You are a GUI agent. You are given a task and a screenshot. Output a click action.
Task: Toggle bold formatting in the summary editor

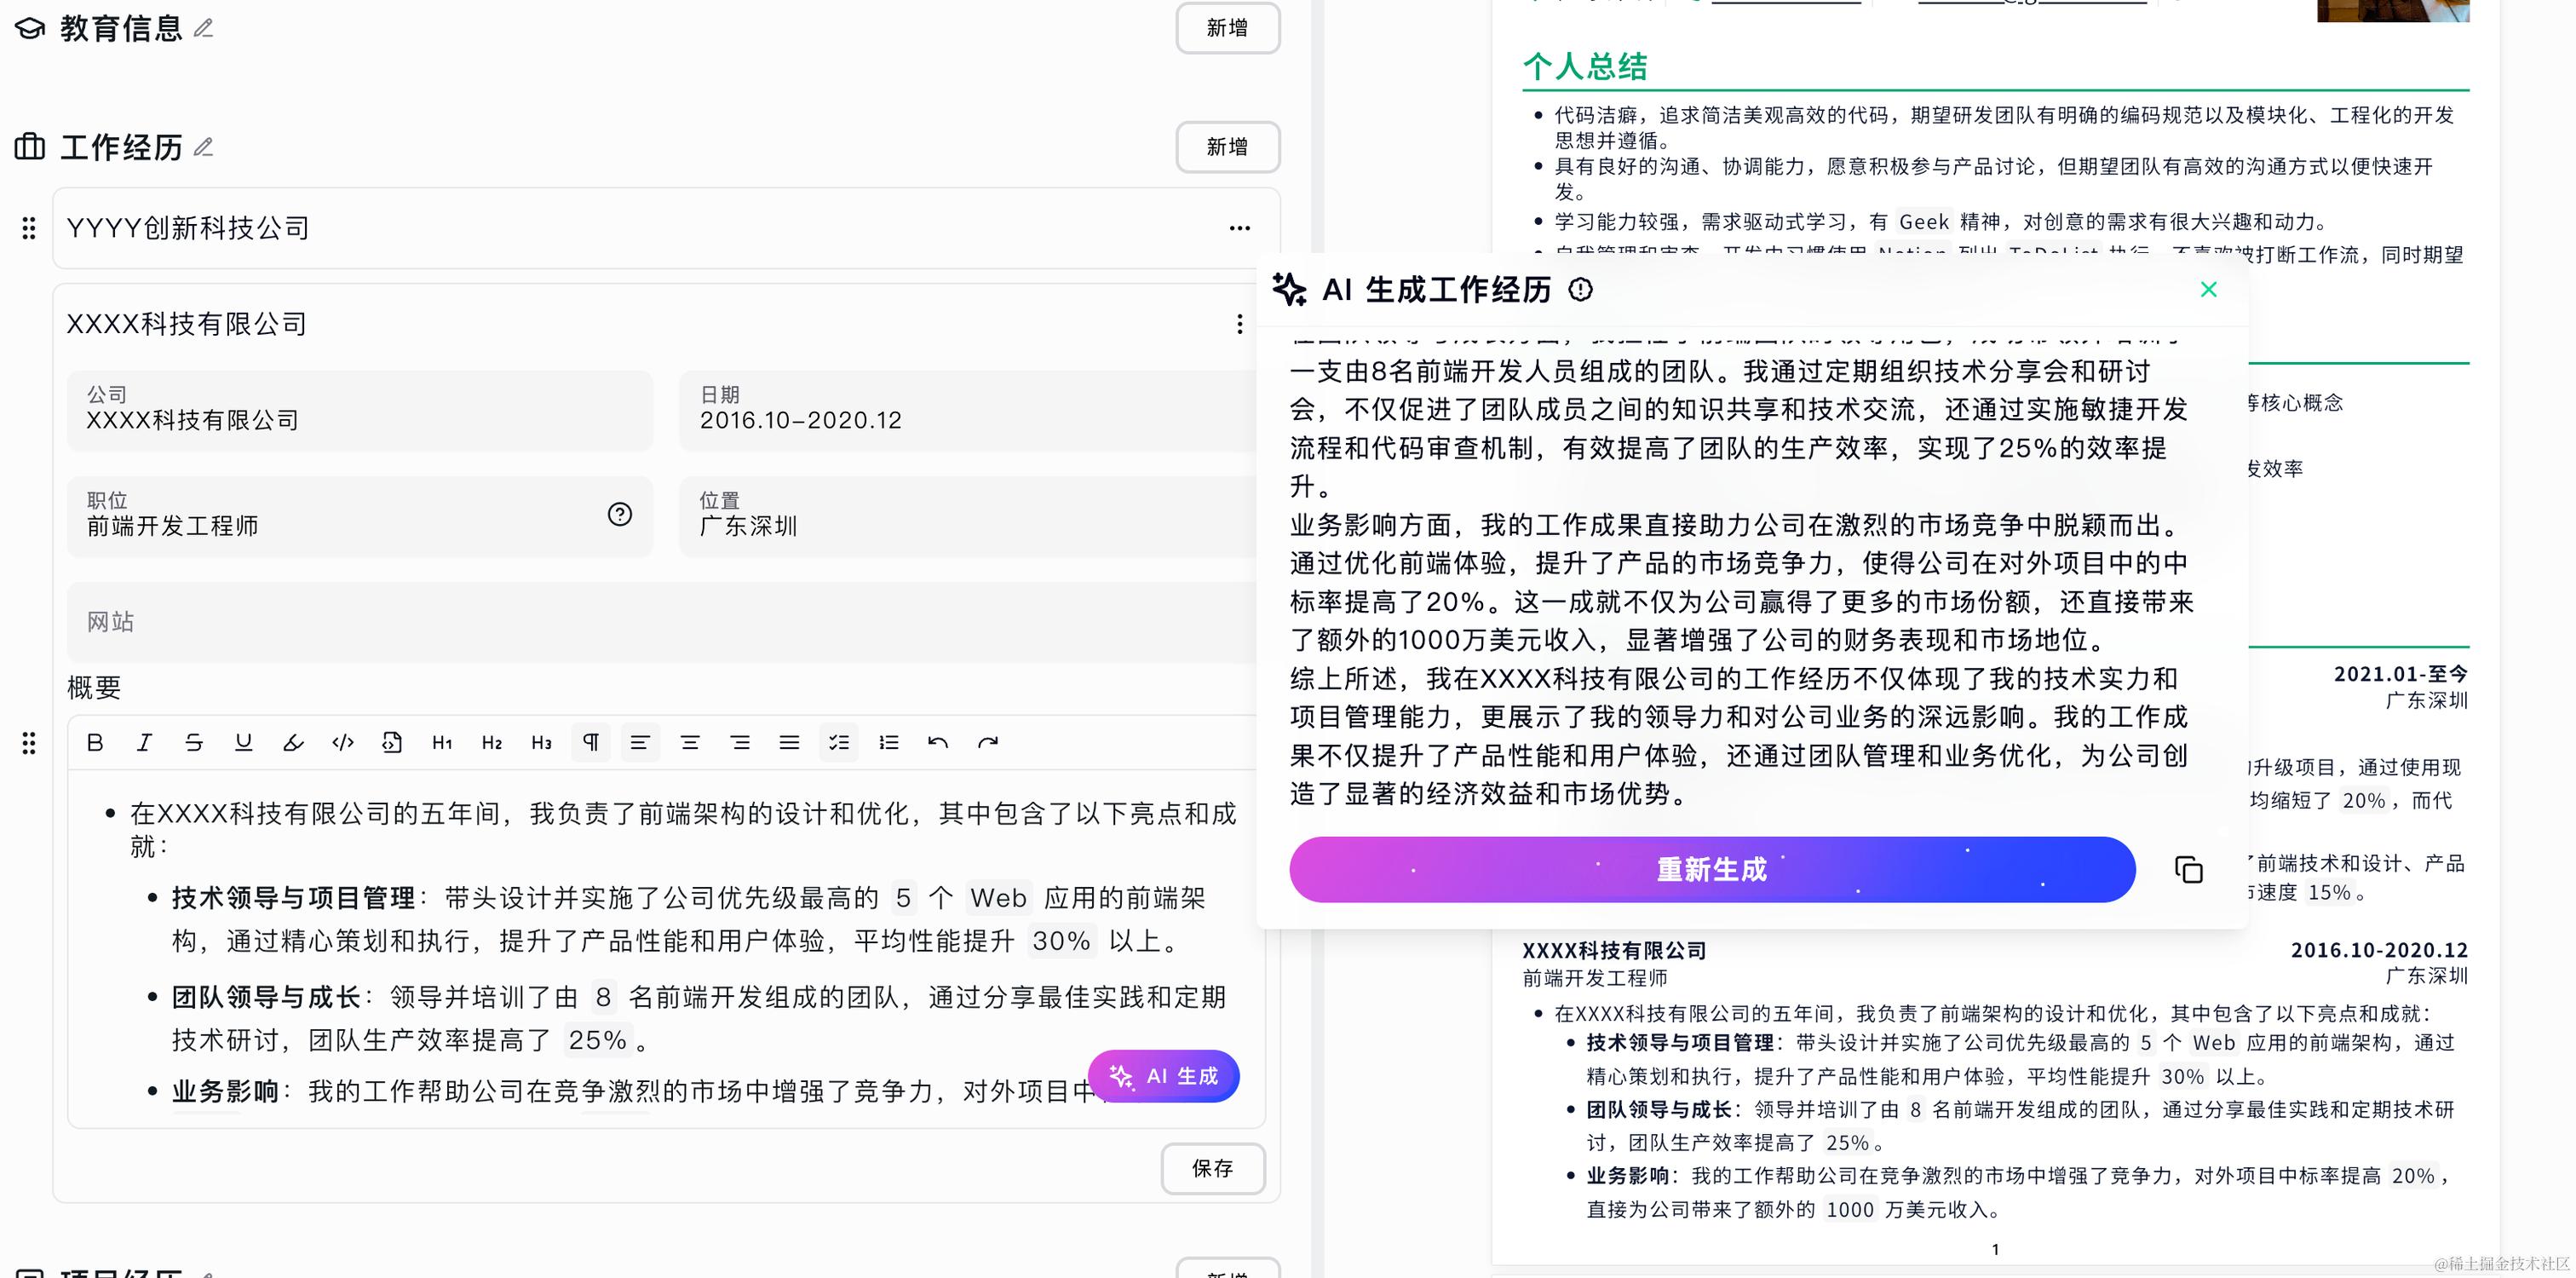coord(95,742)
